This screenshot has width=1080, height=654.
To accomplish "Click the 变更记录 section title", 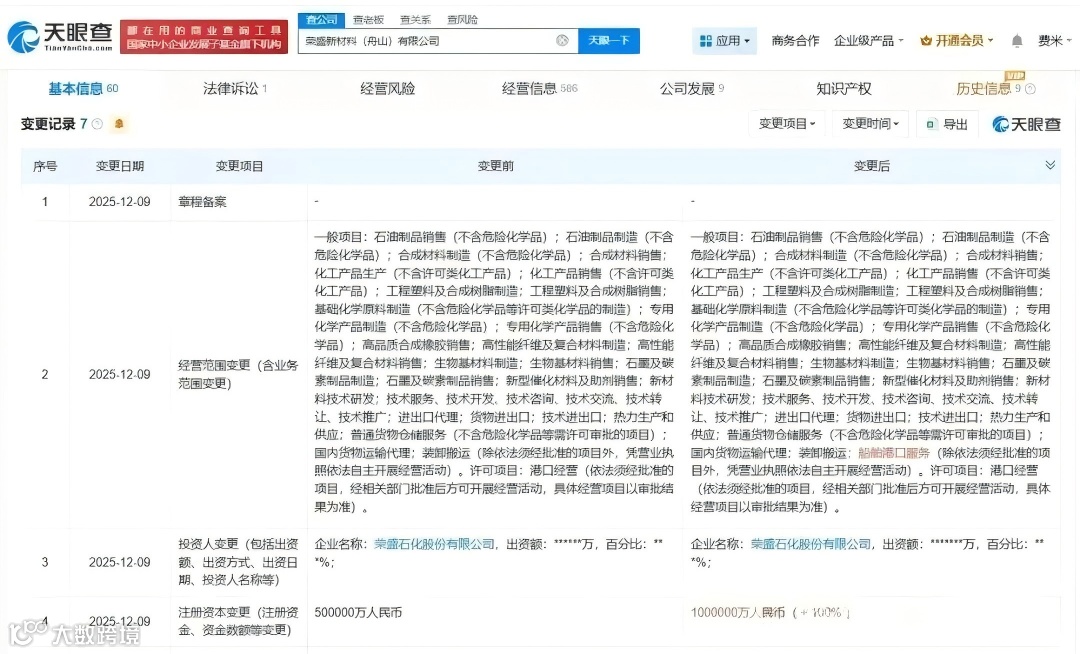I will (x=48, y=124).
